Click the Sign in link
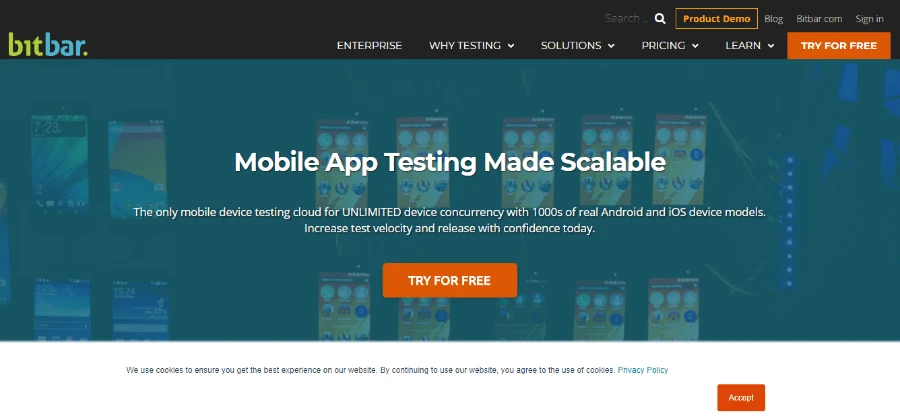The height and width of the screenshot is (420, 900). (x=869, y=18)
